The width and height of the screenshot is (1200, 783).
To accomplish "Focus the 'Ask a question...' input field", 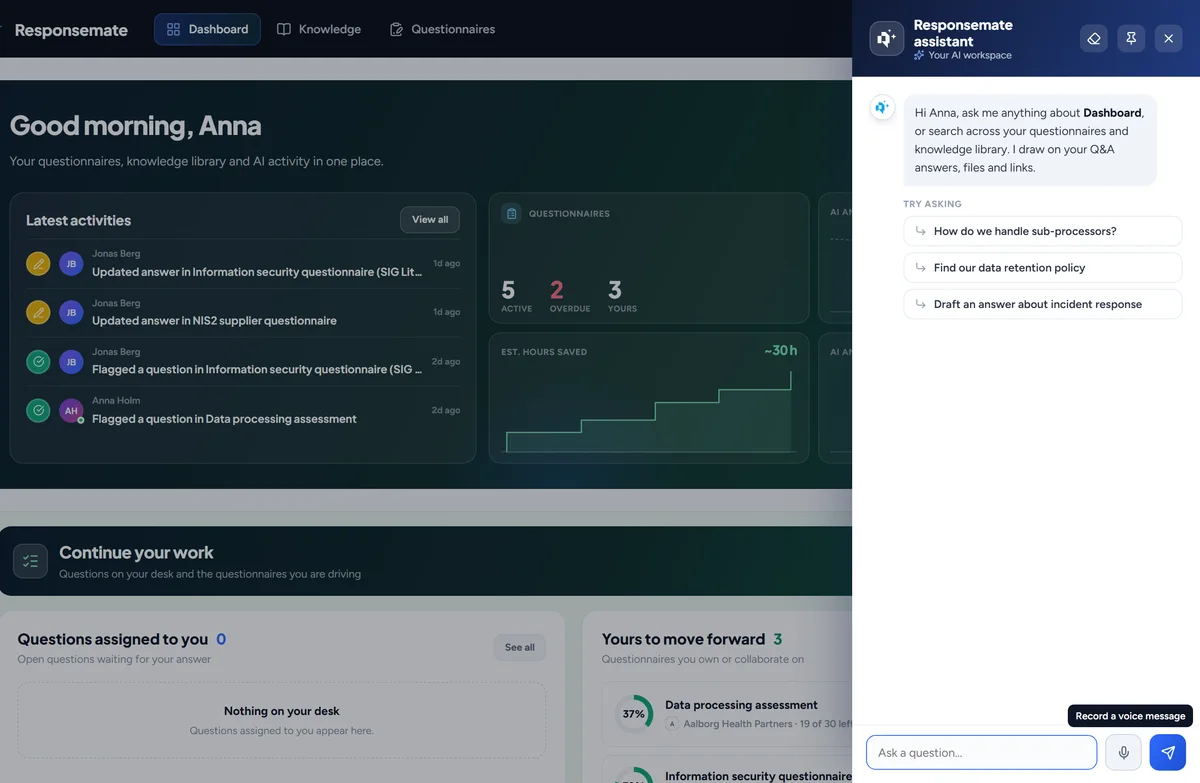I will [982, 752].
